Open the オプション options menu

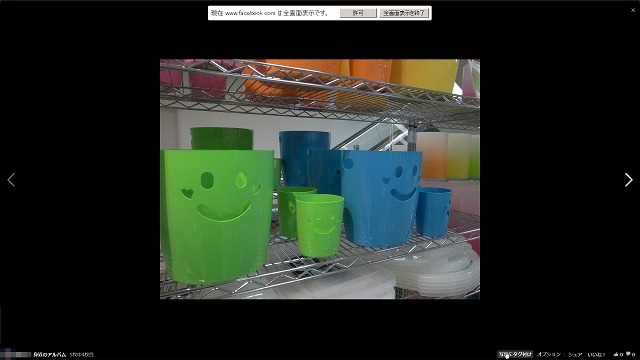549,354
